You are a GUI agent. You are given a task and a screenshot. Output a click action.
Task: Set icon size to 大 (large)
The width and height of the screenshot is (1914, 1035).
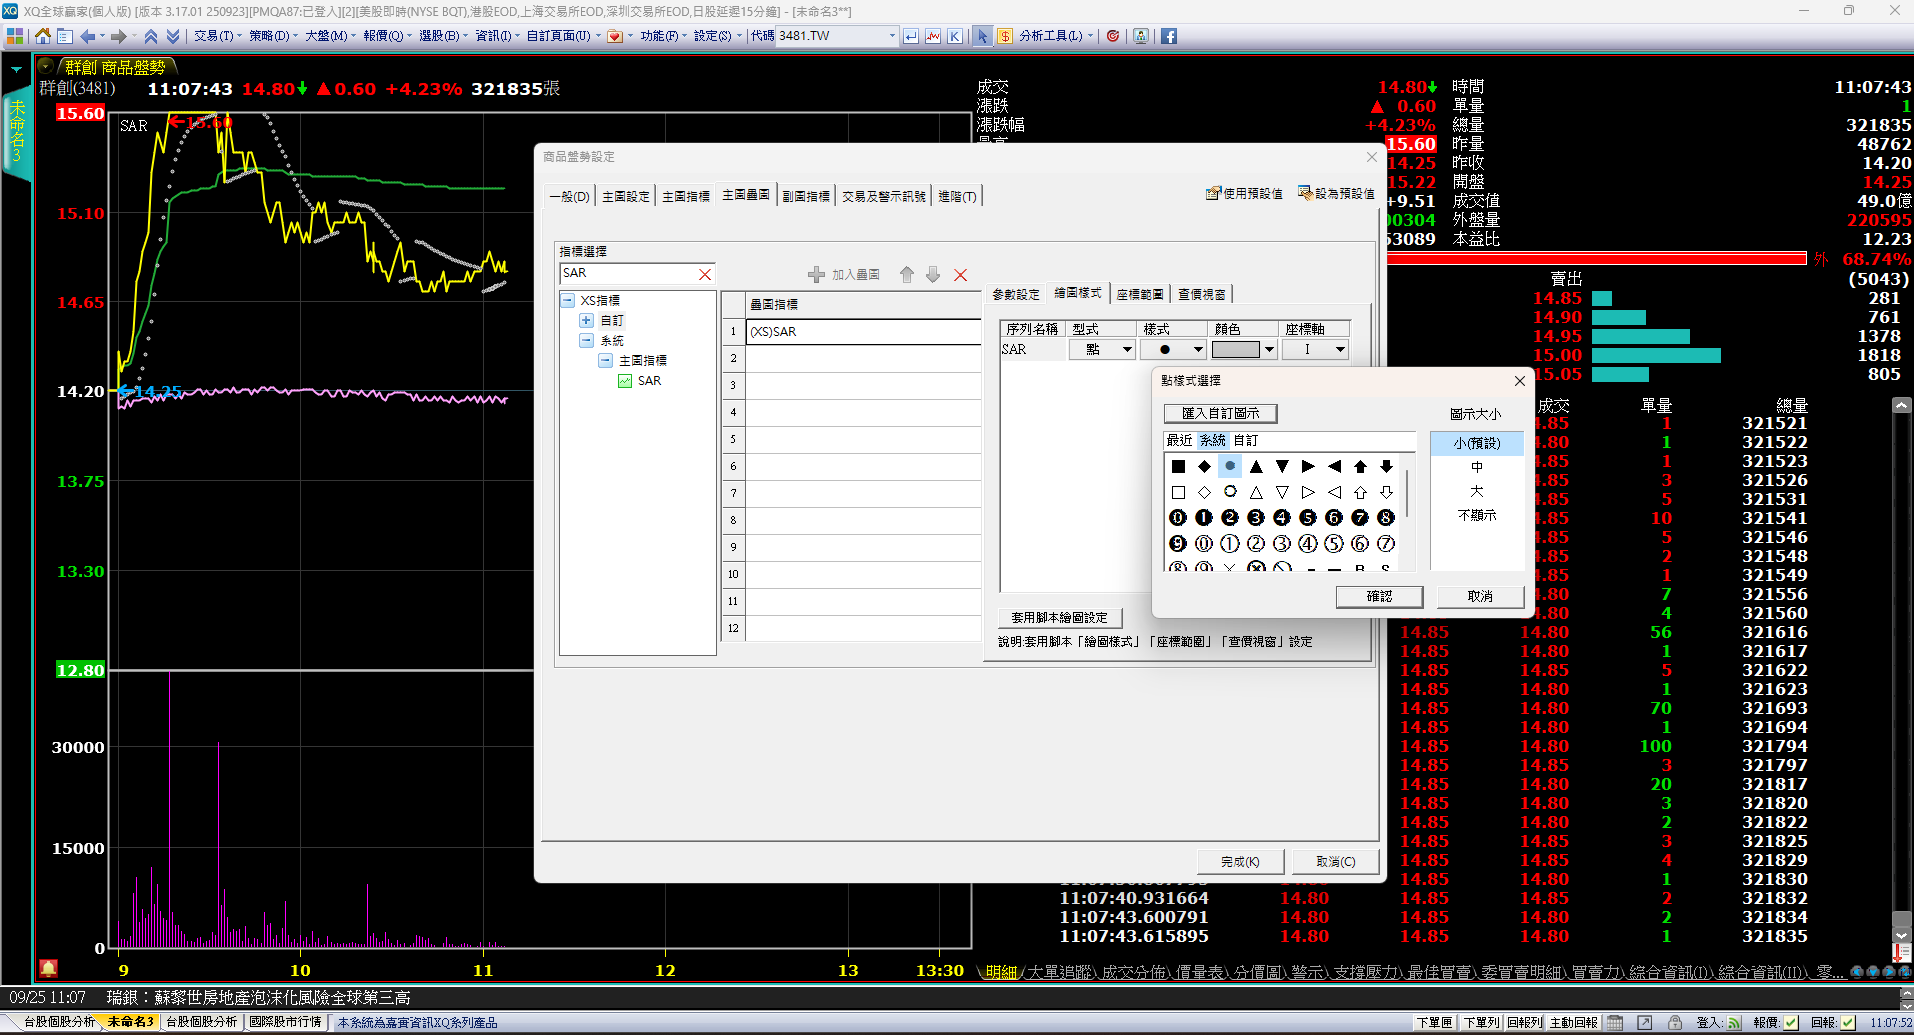pos(1477,491)
